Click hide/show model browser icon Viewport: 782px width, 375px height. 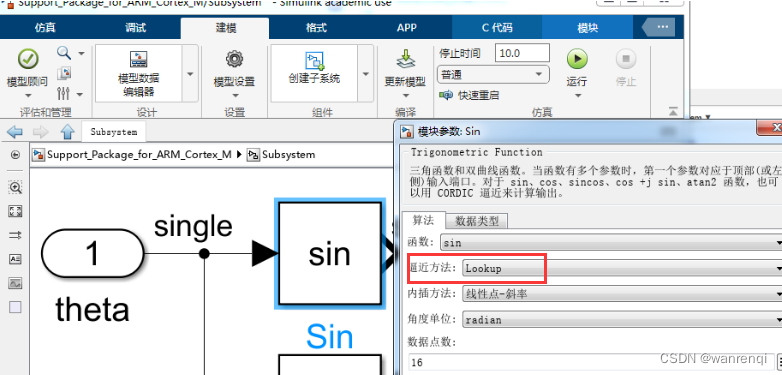coord(15,155)
